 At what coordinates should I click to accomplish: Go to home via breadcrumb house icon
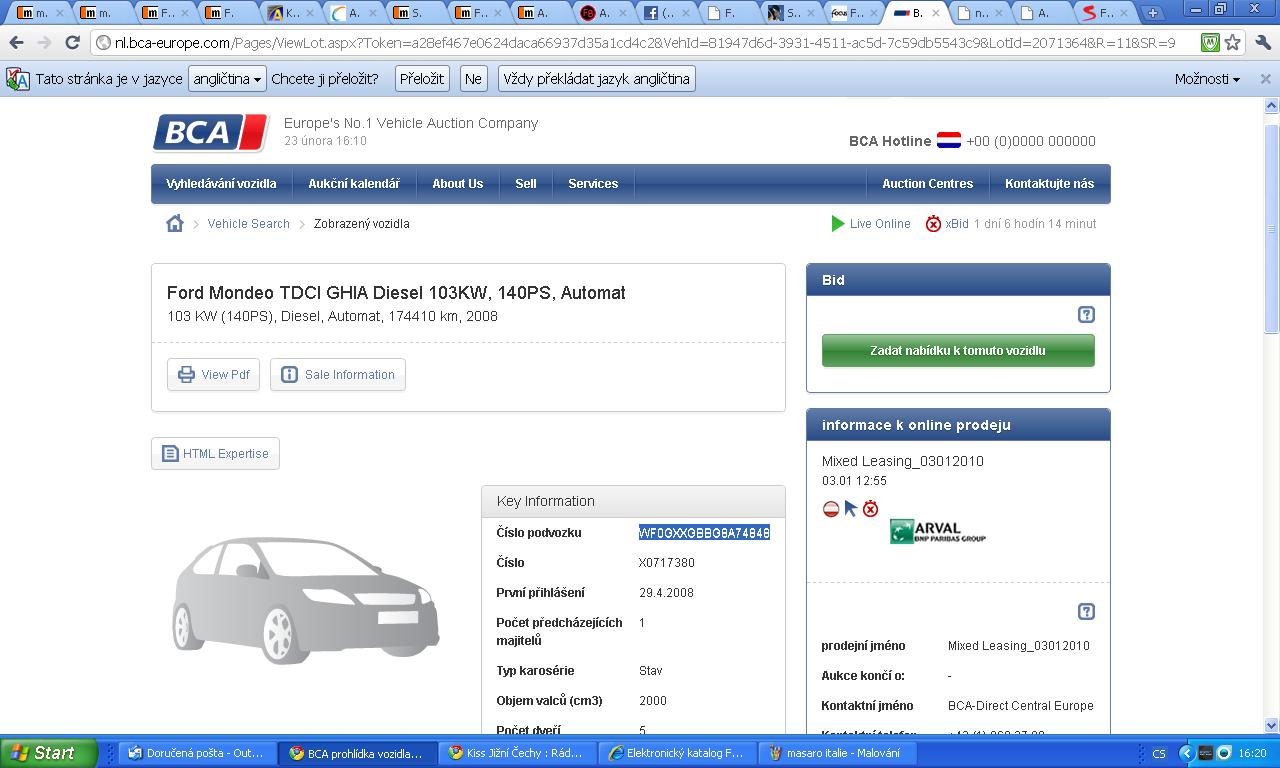175,224
